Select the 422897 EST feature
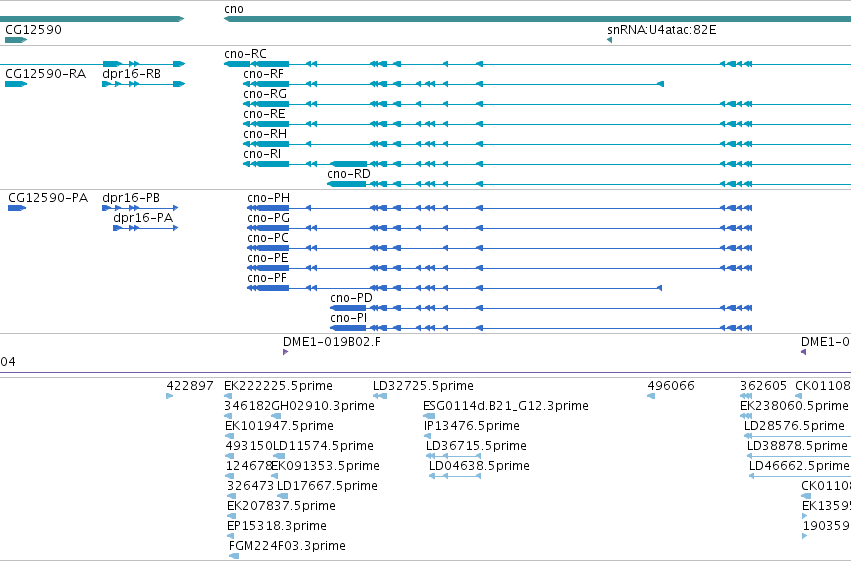Screen dimensions: 851x561 pyautogui.click(x=169, y=396)
